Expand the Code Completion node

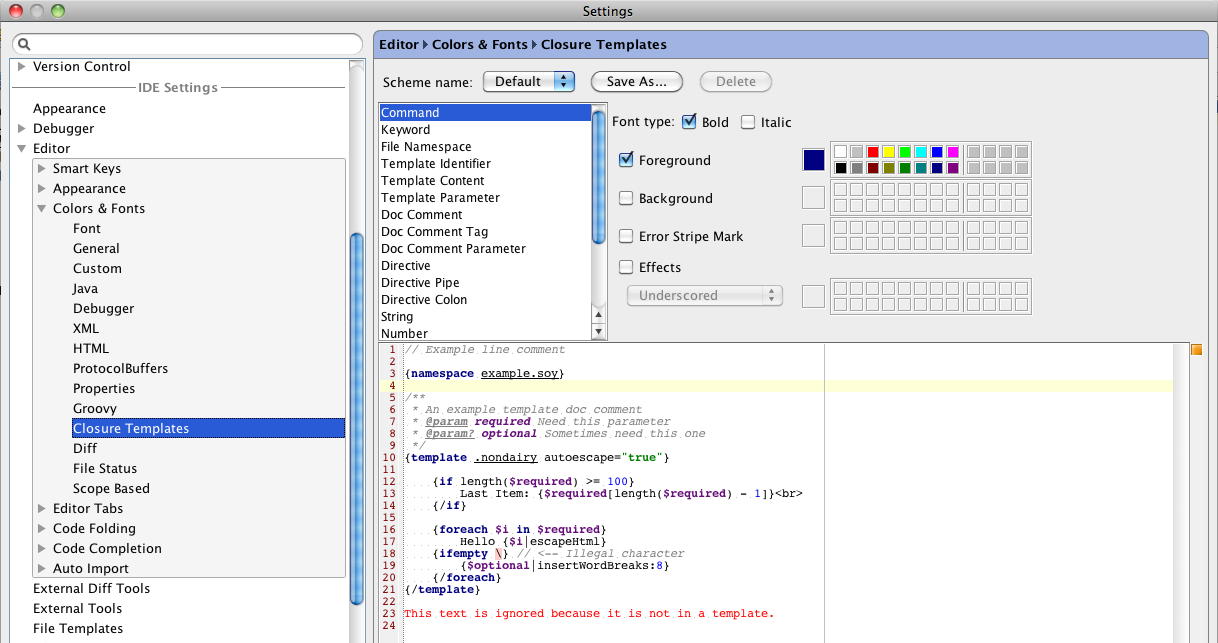pyautogui.click(x=42, y=549)
